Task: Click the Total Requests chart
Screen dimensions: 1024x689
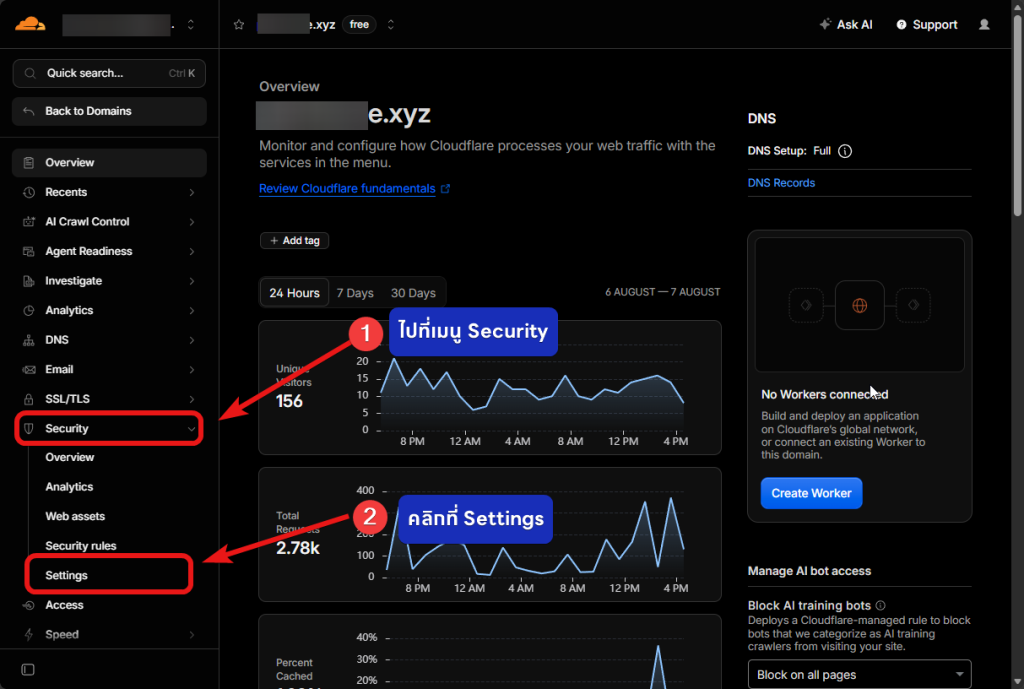Action: pos(490,534)
